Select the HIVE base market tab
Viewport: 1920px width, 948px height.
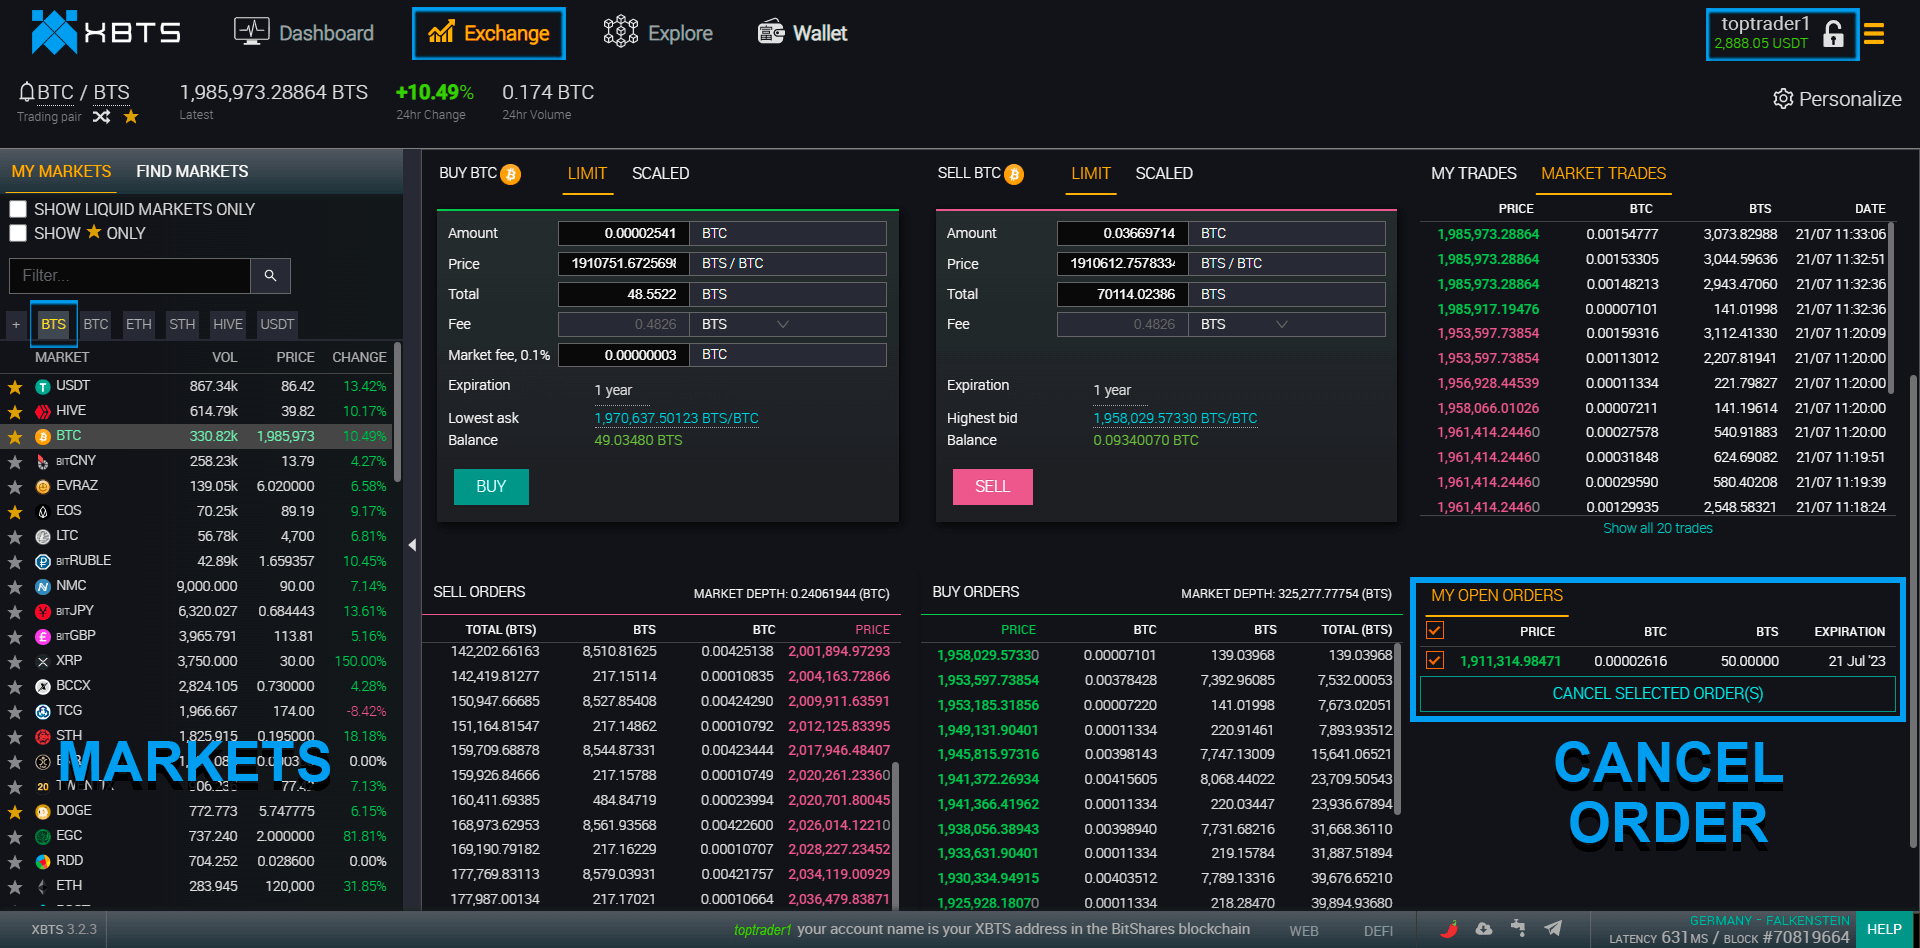click(228, 324)
